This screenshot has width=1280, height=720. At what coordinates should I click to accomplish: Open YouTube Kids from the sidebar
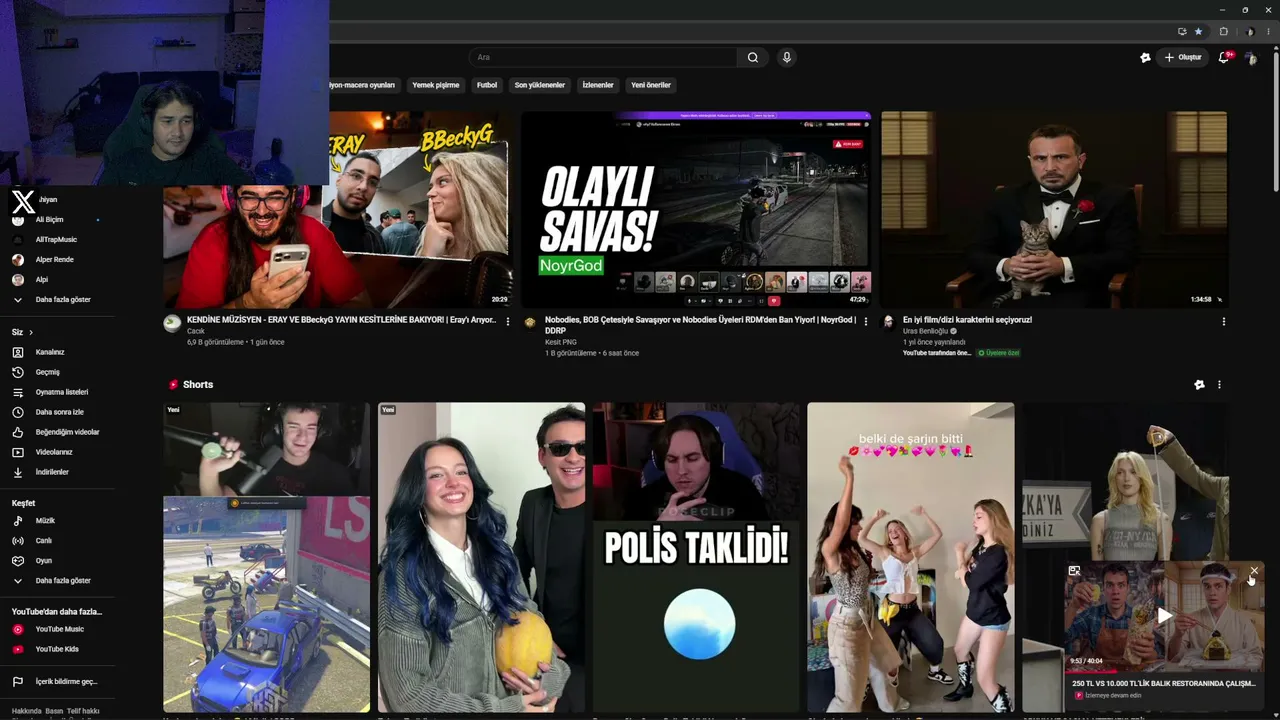coord(57,649)
